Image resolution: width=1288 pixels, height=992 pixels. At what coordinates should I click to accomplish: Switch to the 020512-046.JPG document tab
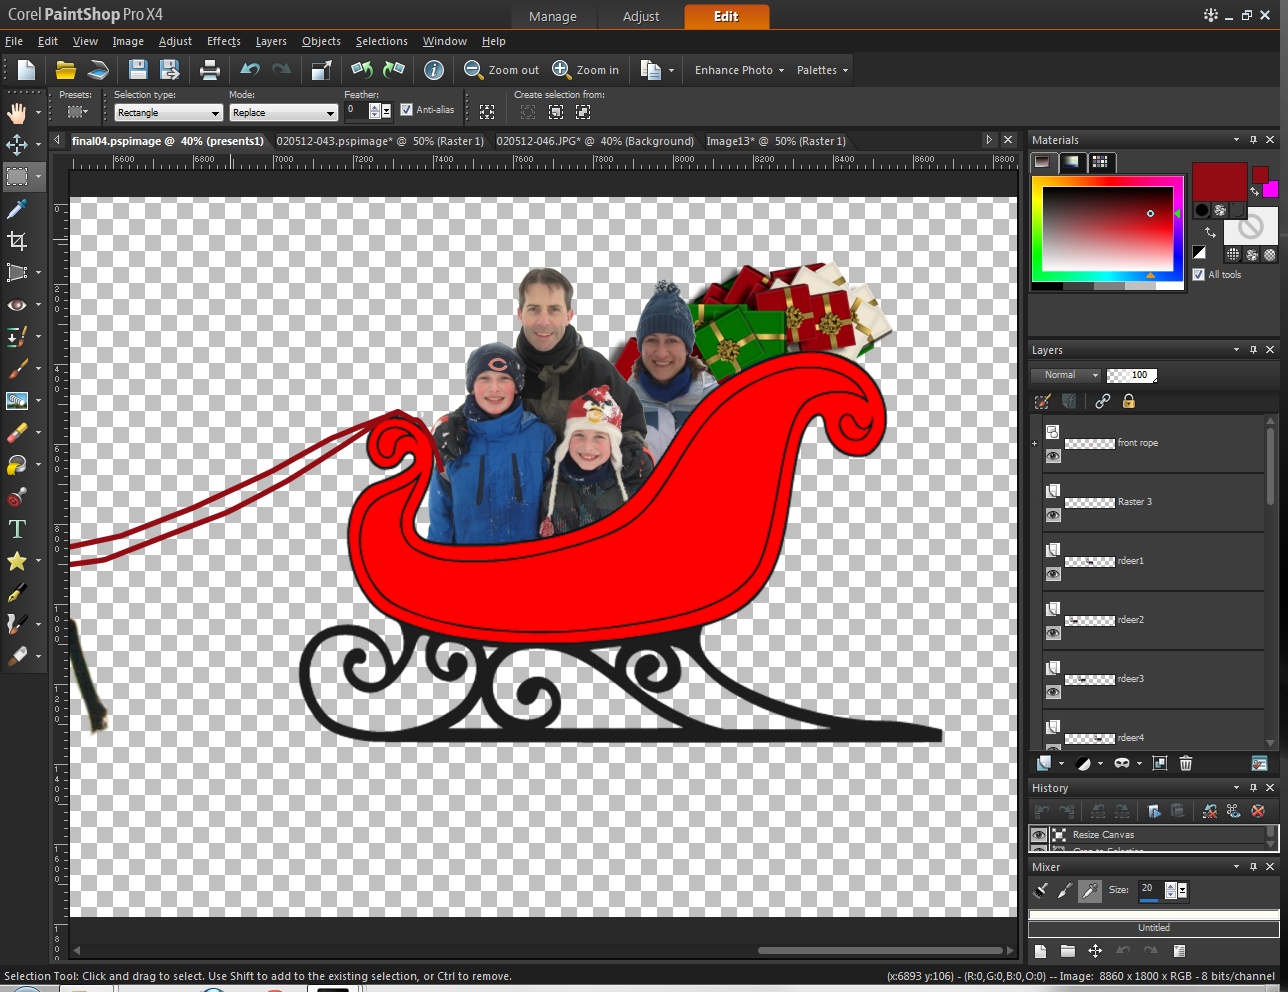[595, 141]
